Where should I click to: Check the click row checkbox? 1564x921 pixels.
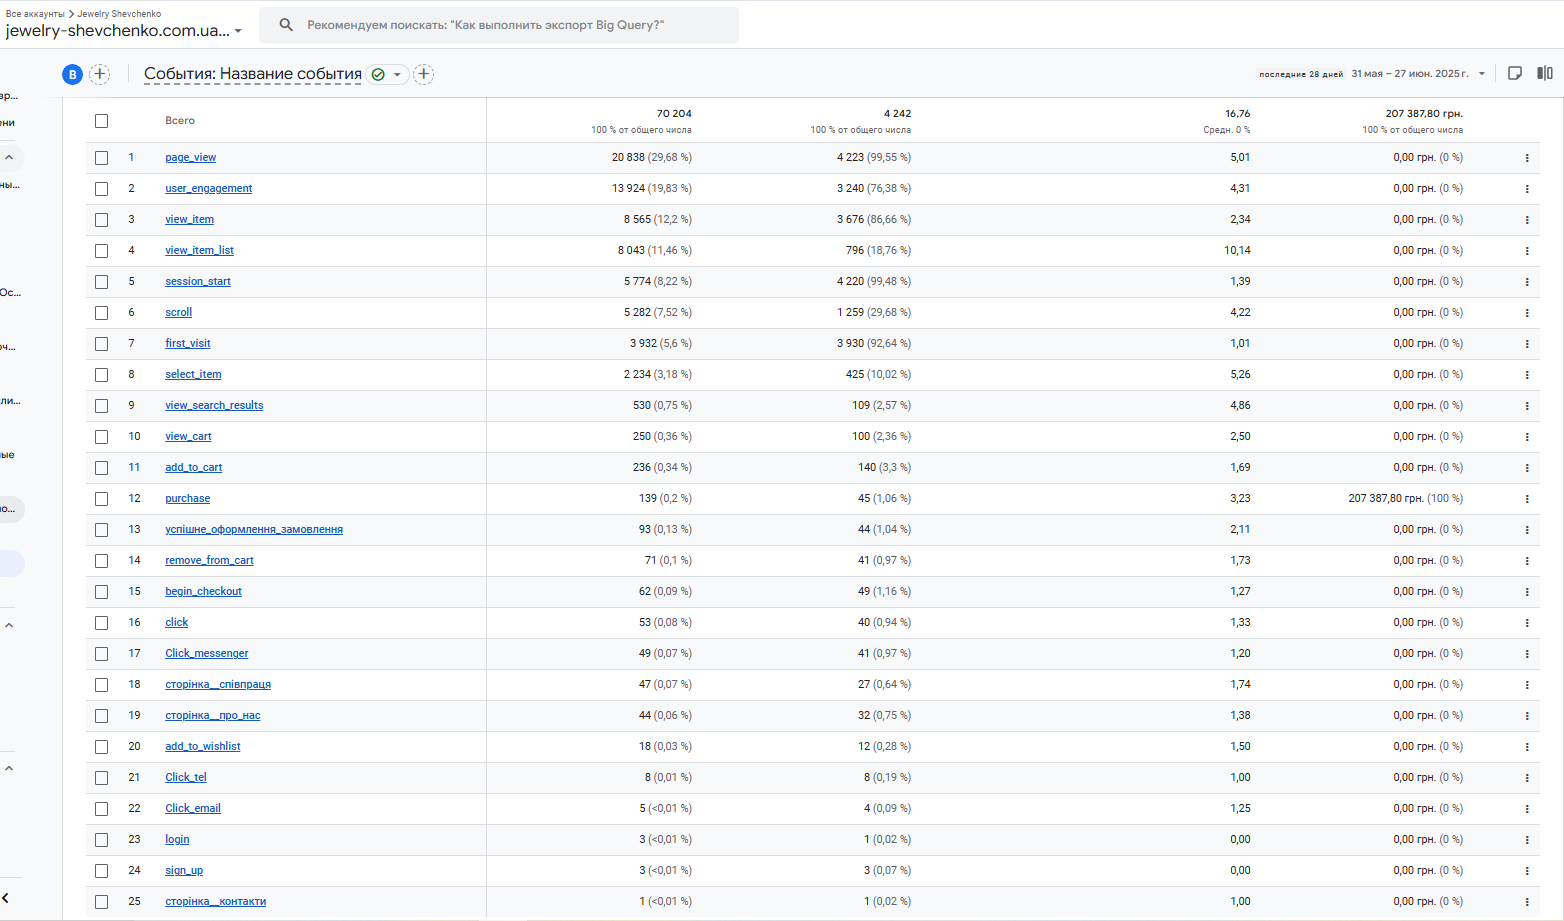pyautogui.click(x=101, y=623)
